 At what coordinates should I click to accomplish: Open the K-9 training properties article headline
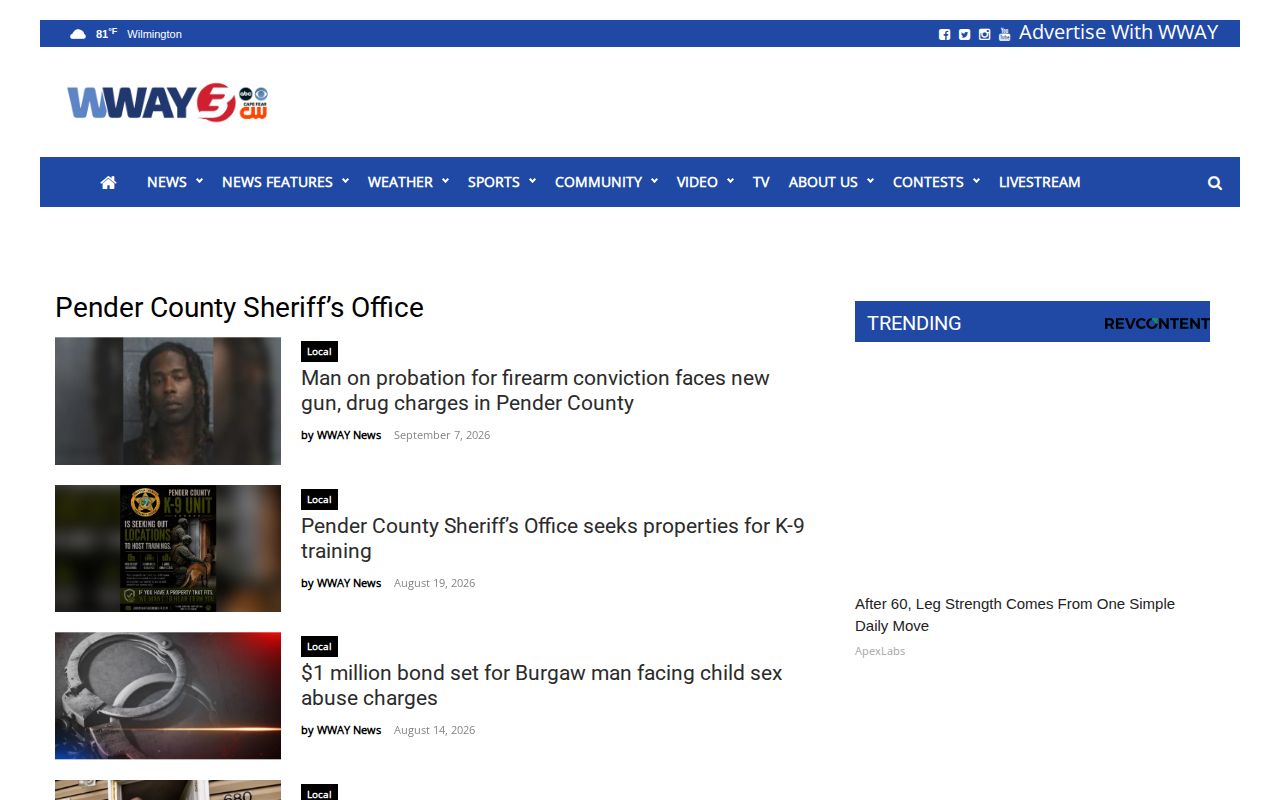[552, 539]
